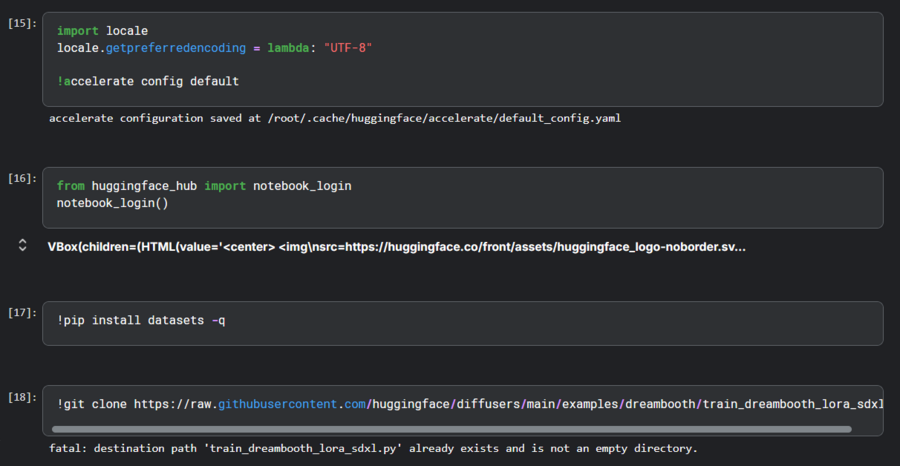Click the horizontal scrollbar in cell 18
This screenshot has width=900, height=466.
(x=450, y=429)
